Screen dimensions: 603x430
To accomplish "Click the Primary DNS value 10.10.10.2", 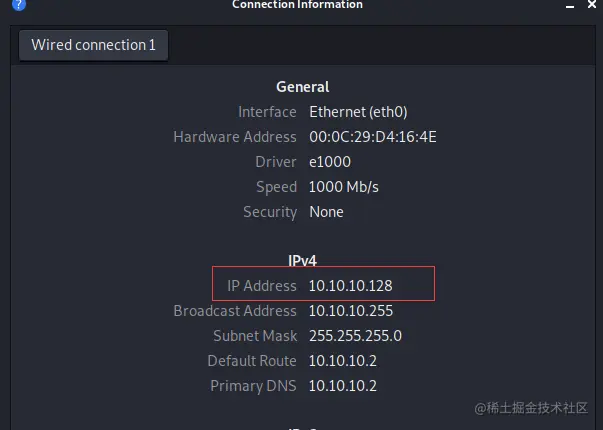I will click(342, 386).
